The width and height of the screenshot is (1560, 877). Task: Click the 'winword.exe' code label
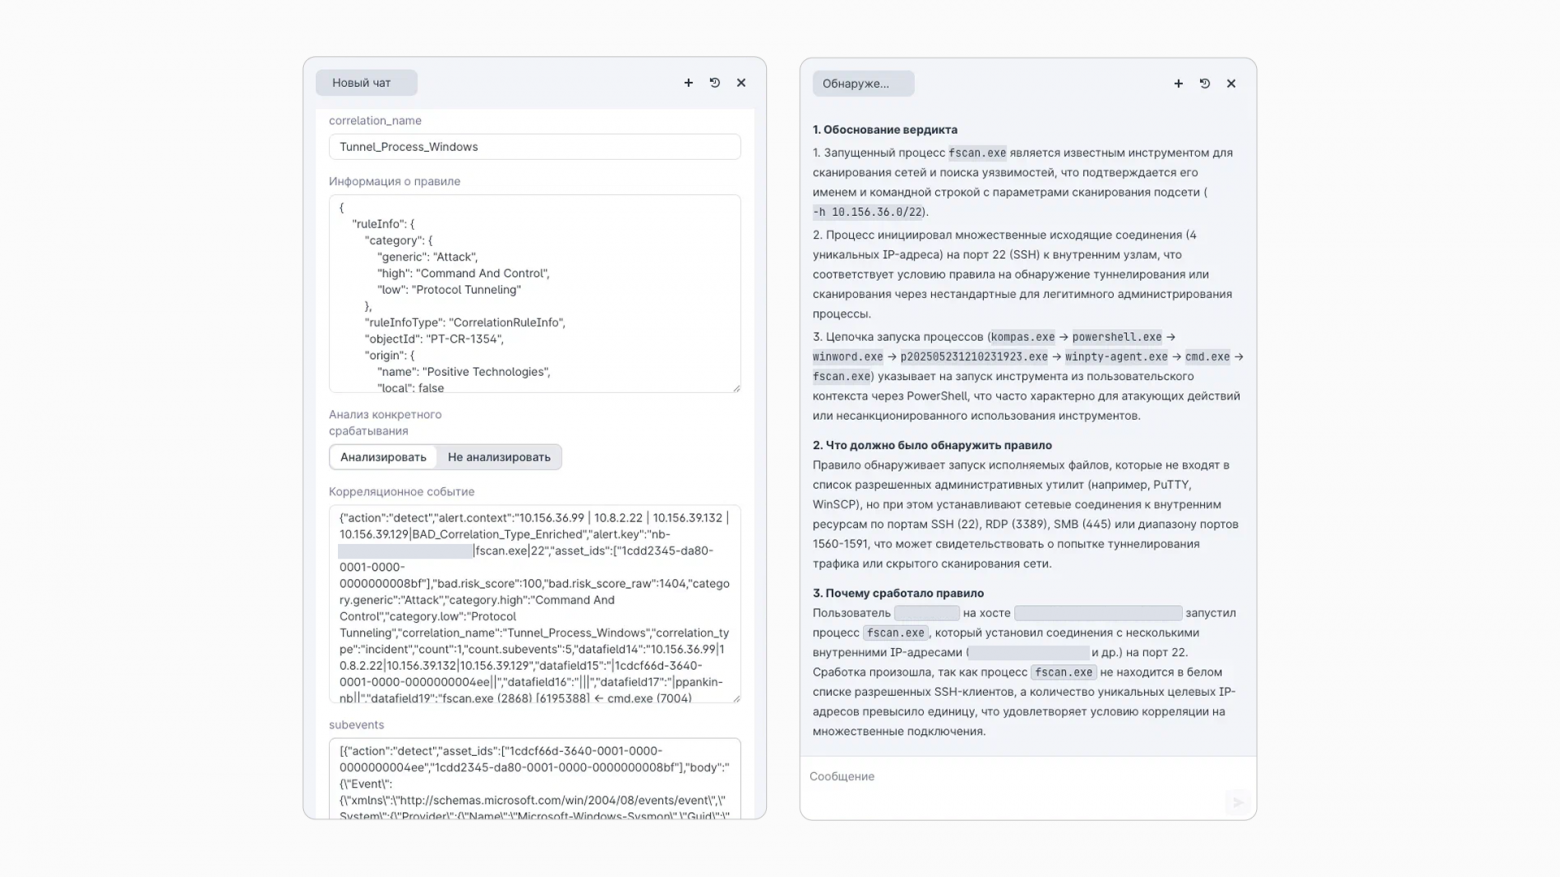click(x=848, y=357)
